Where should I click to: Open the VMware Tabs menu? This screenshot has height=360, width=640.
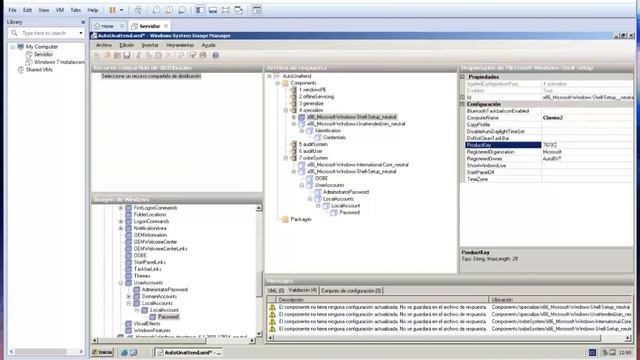pyautogui.click(x=76, y=10)
